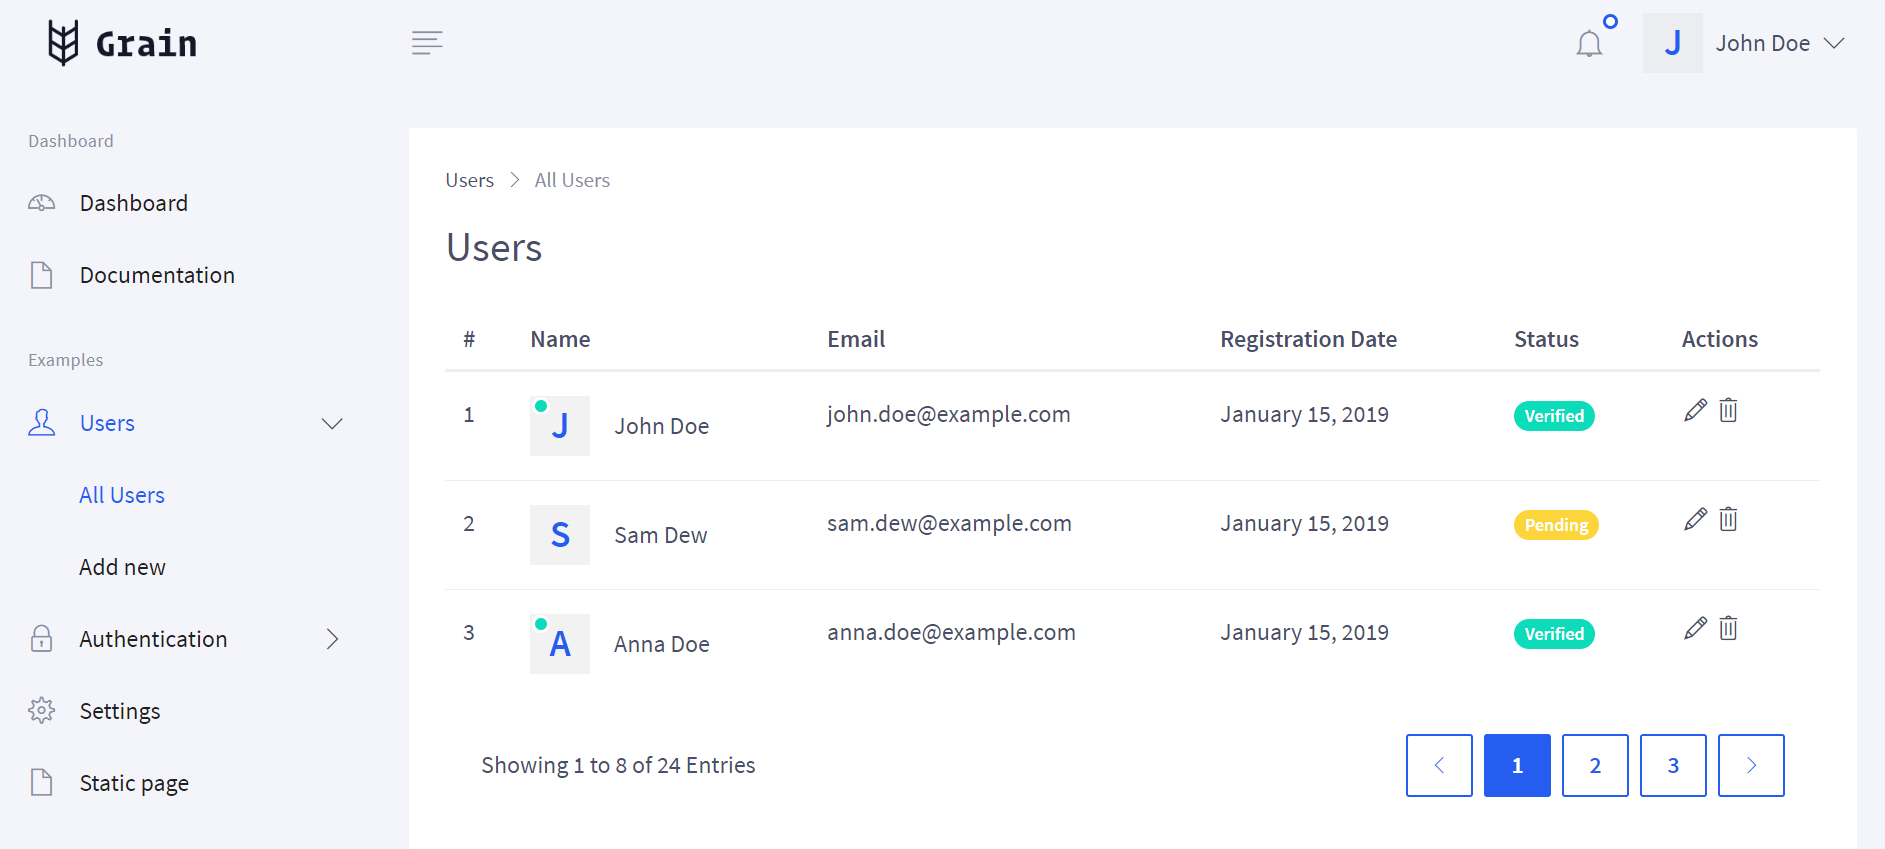
Task: Click the Grain brand name text
Action: (x=146, y=44)
